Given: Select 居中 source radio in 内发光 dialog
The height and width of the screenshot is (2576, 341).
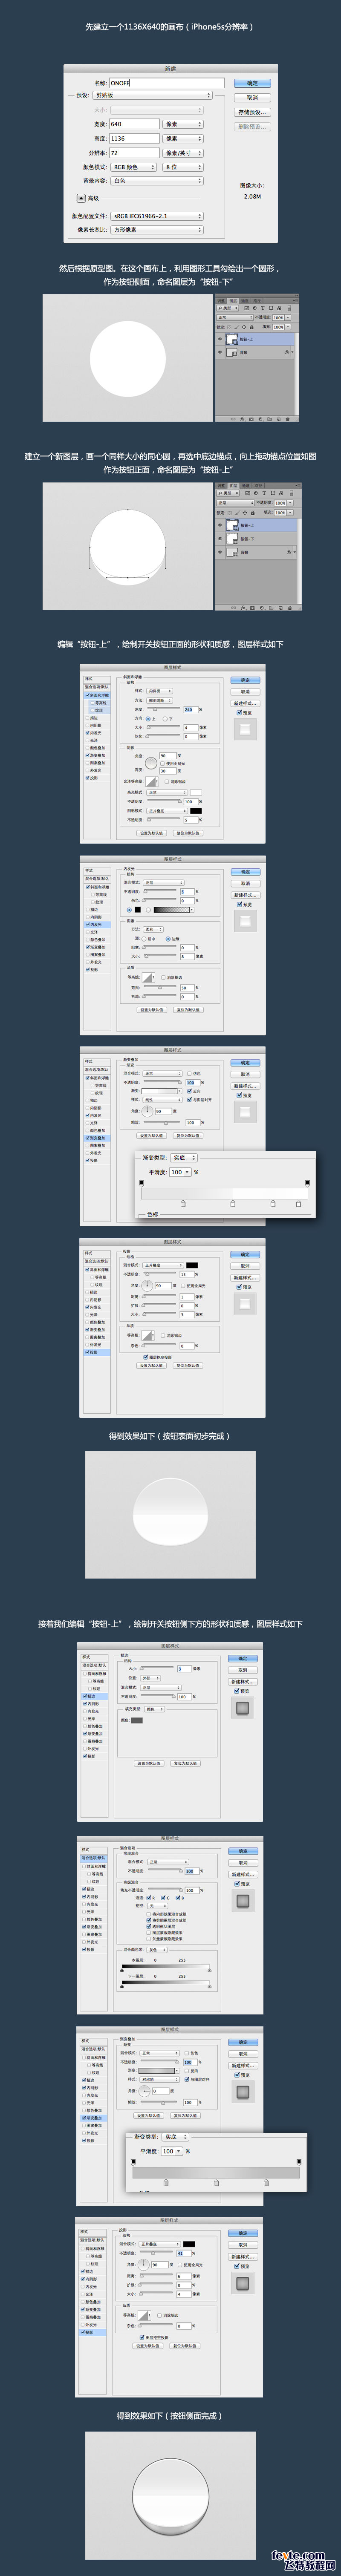Looking at the screenshot, I should pyautogui.click(x=144, y=939).
